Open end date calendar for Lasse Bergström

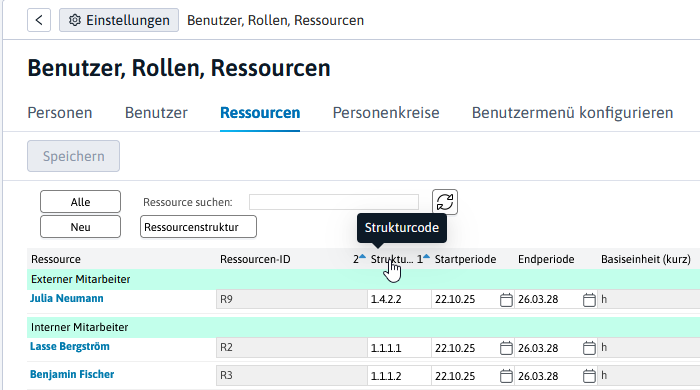pyautogui.click(x=589, y=348)
